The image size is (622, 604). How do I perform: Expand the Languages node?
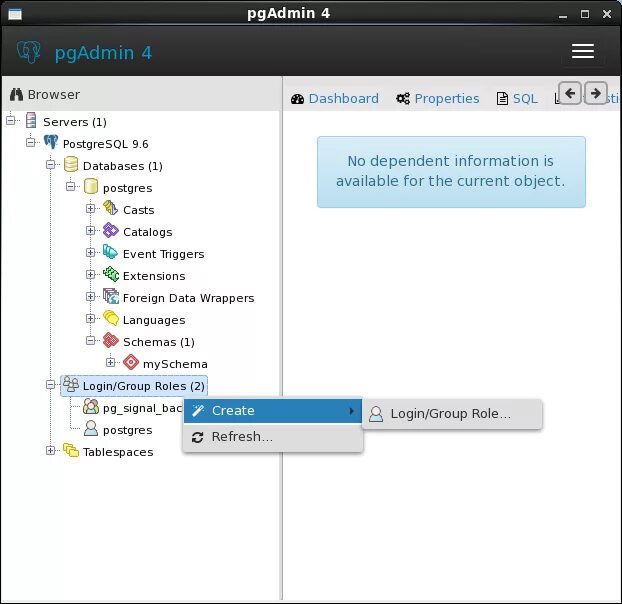point(90,318)
